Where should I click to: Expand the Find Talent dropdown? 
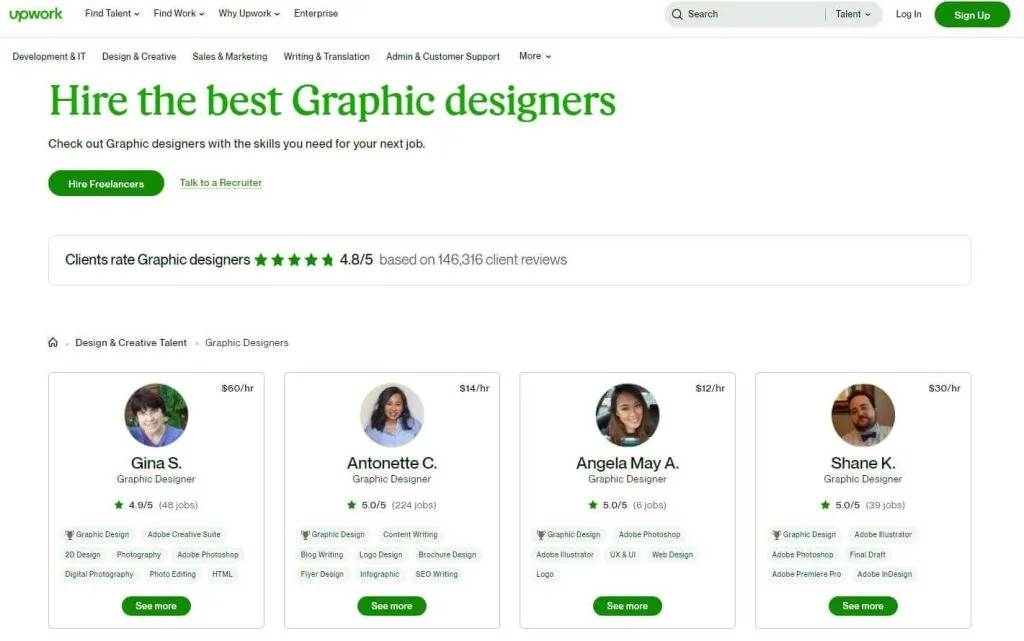[110, 14]
